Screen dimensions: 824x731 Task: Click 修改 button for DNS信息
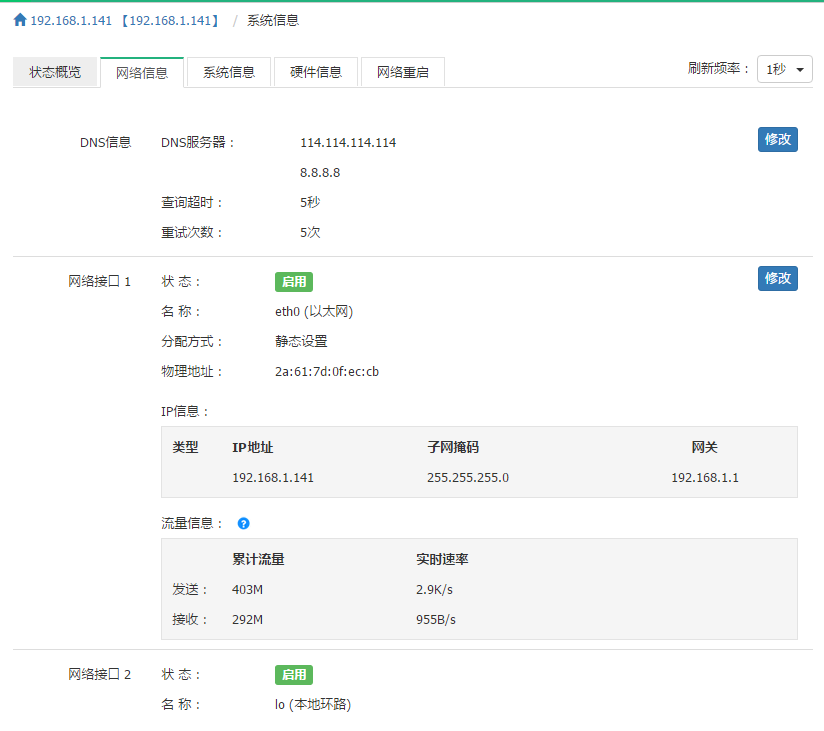(777, 139)
